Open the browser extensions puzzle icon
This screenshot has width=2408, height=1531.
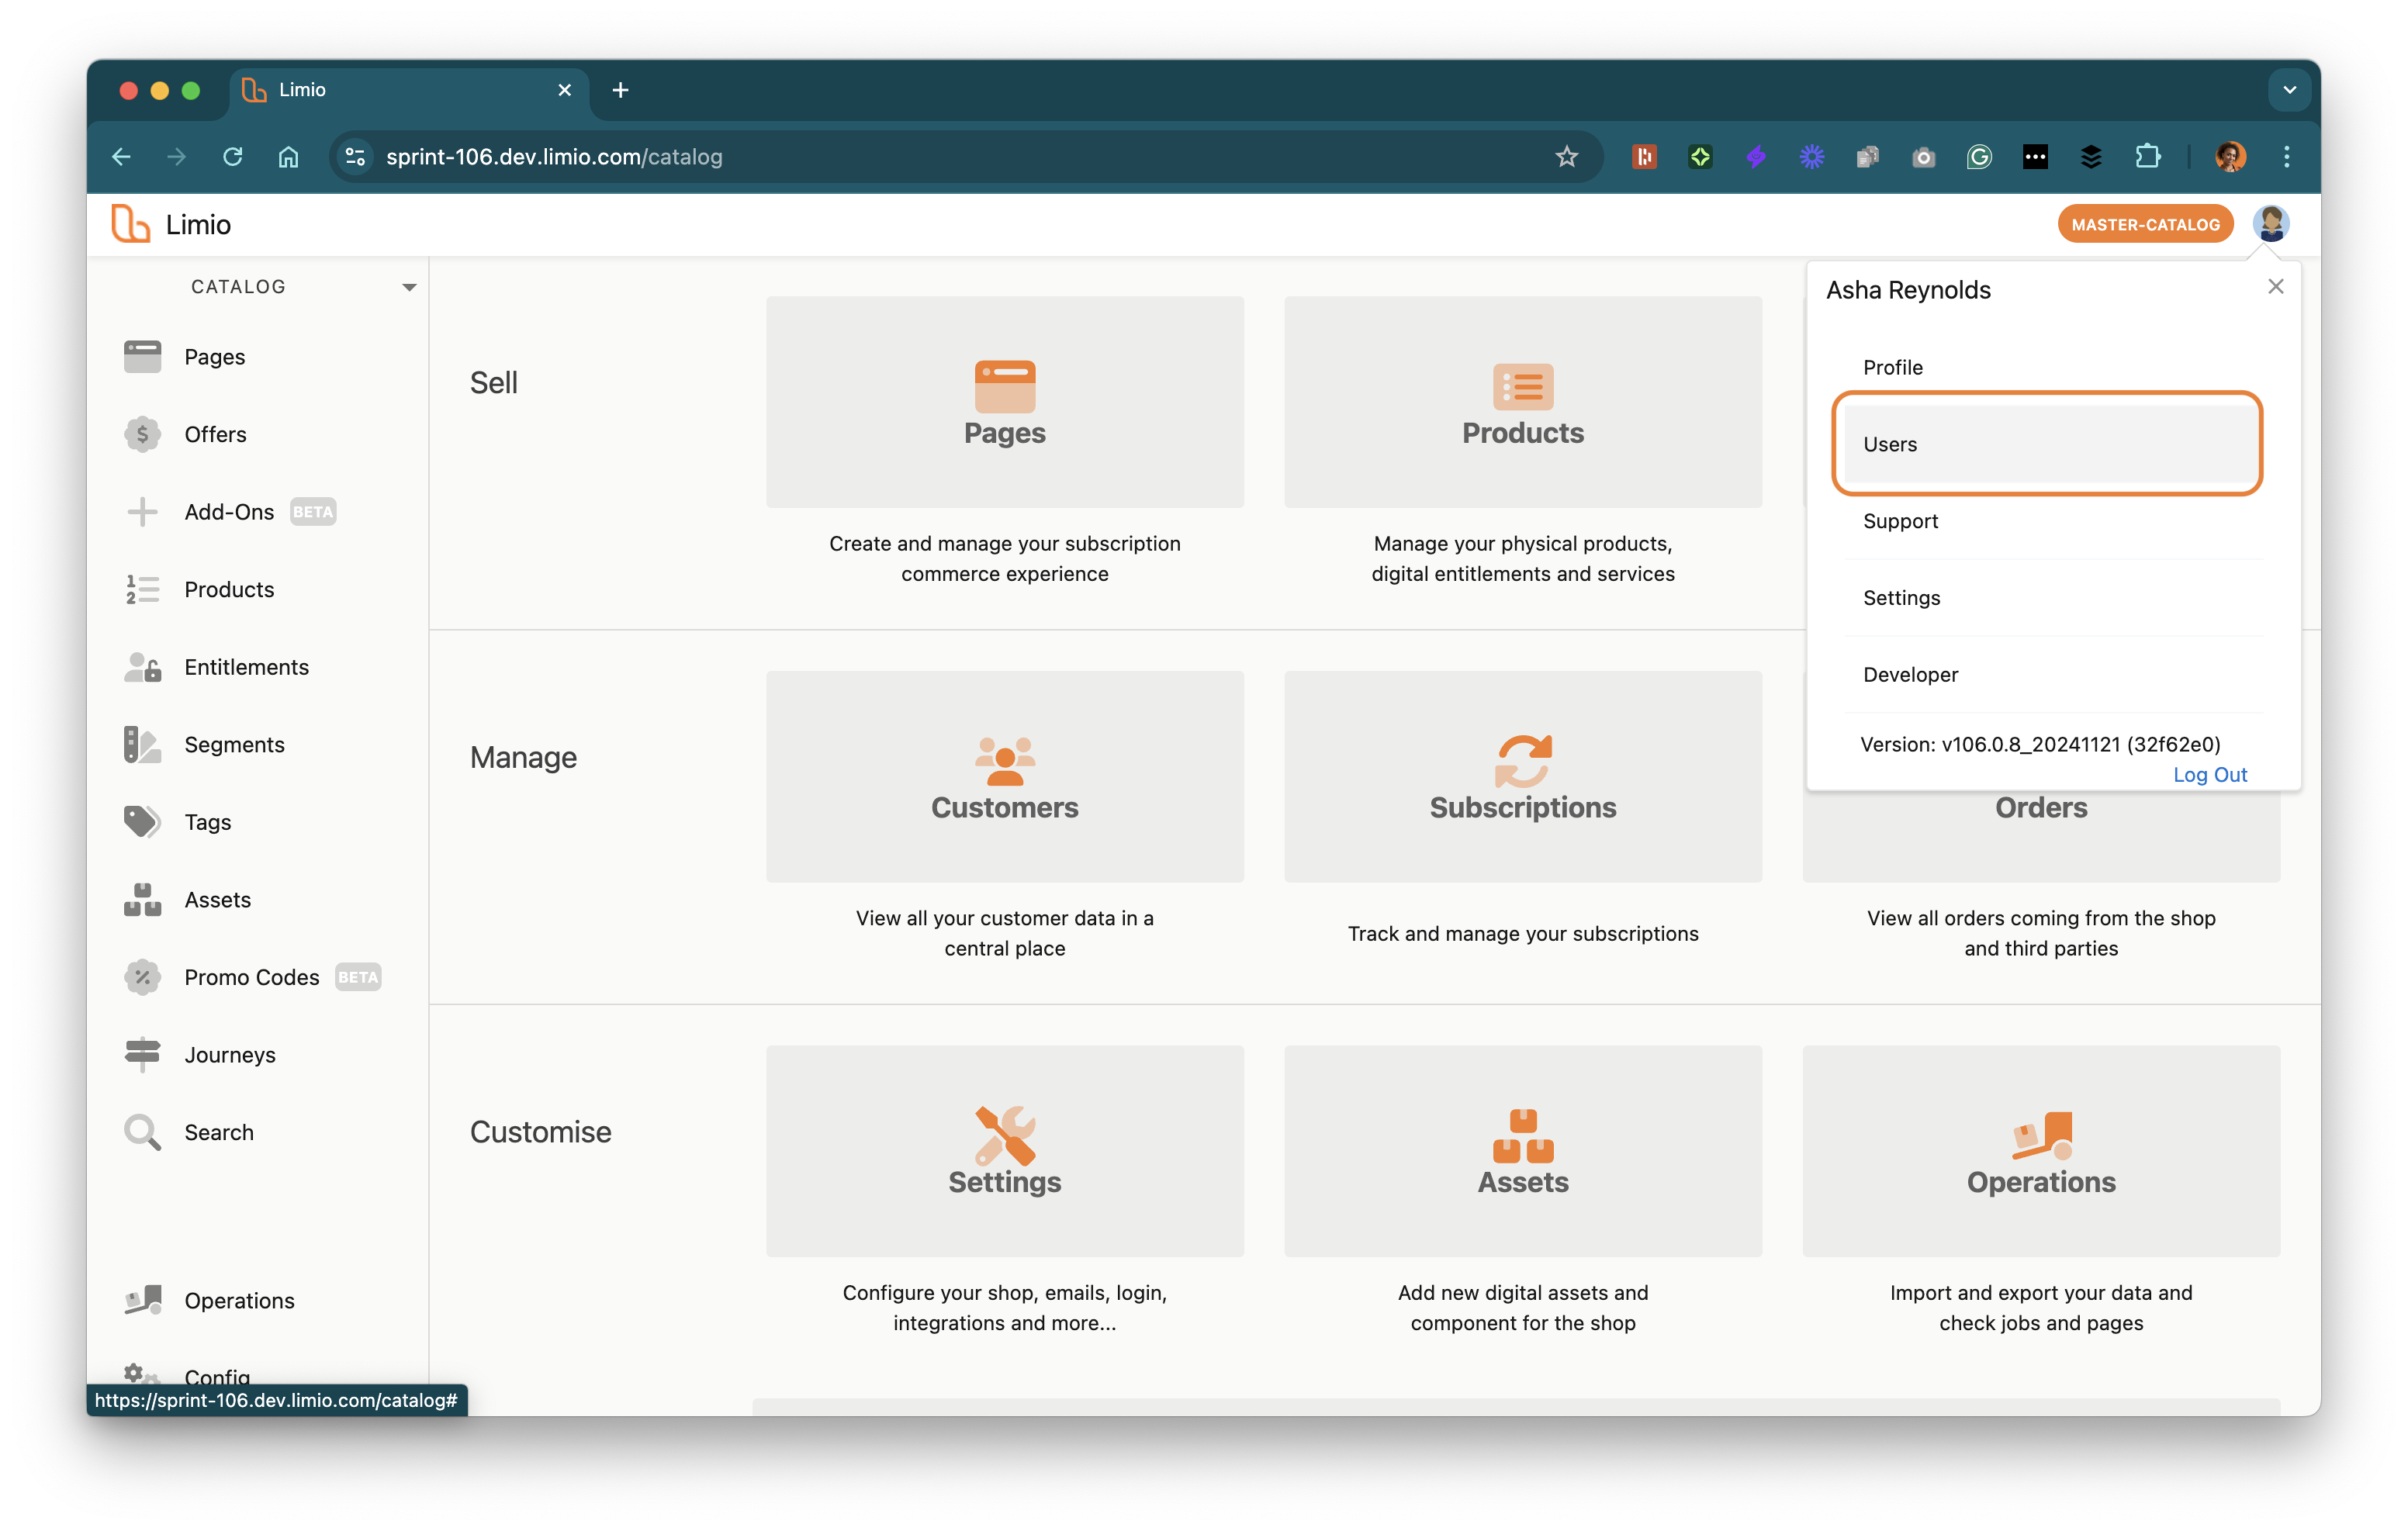tap(2147, 157)
